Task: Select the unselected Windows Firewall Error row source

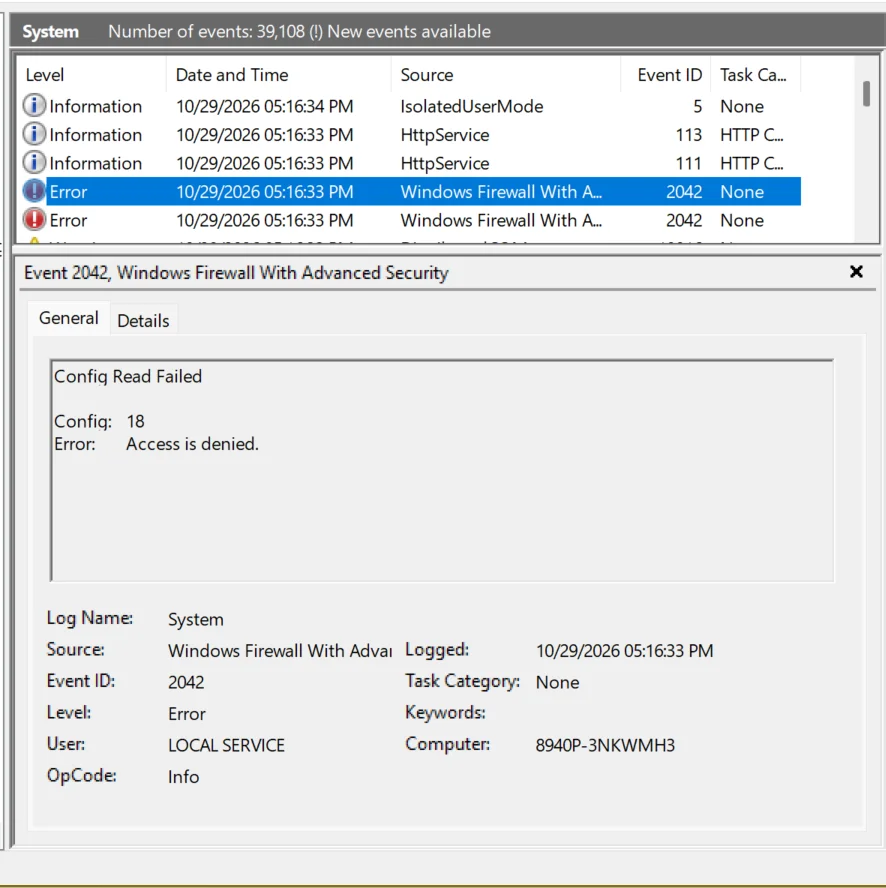Action: tap(501, 220)
